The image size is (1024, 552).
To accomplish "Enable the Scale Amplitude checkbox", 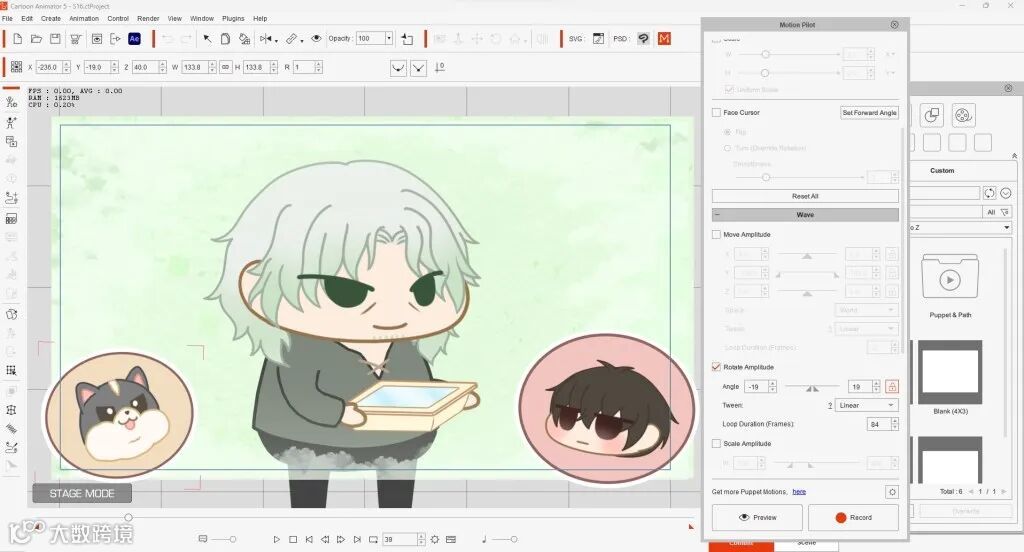I will click(x=716, y=444).
